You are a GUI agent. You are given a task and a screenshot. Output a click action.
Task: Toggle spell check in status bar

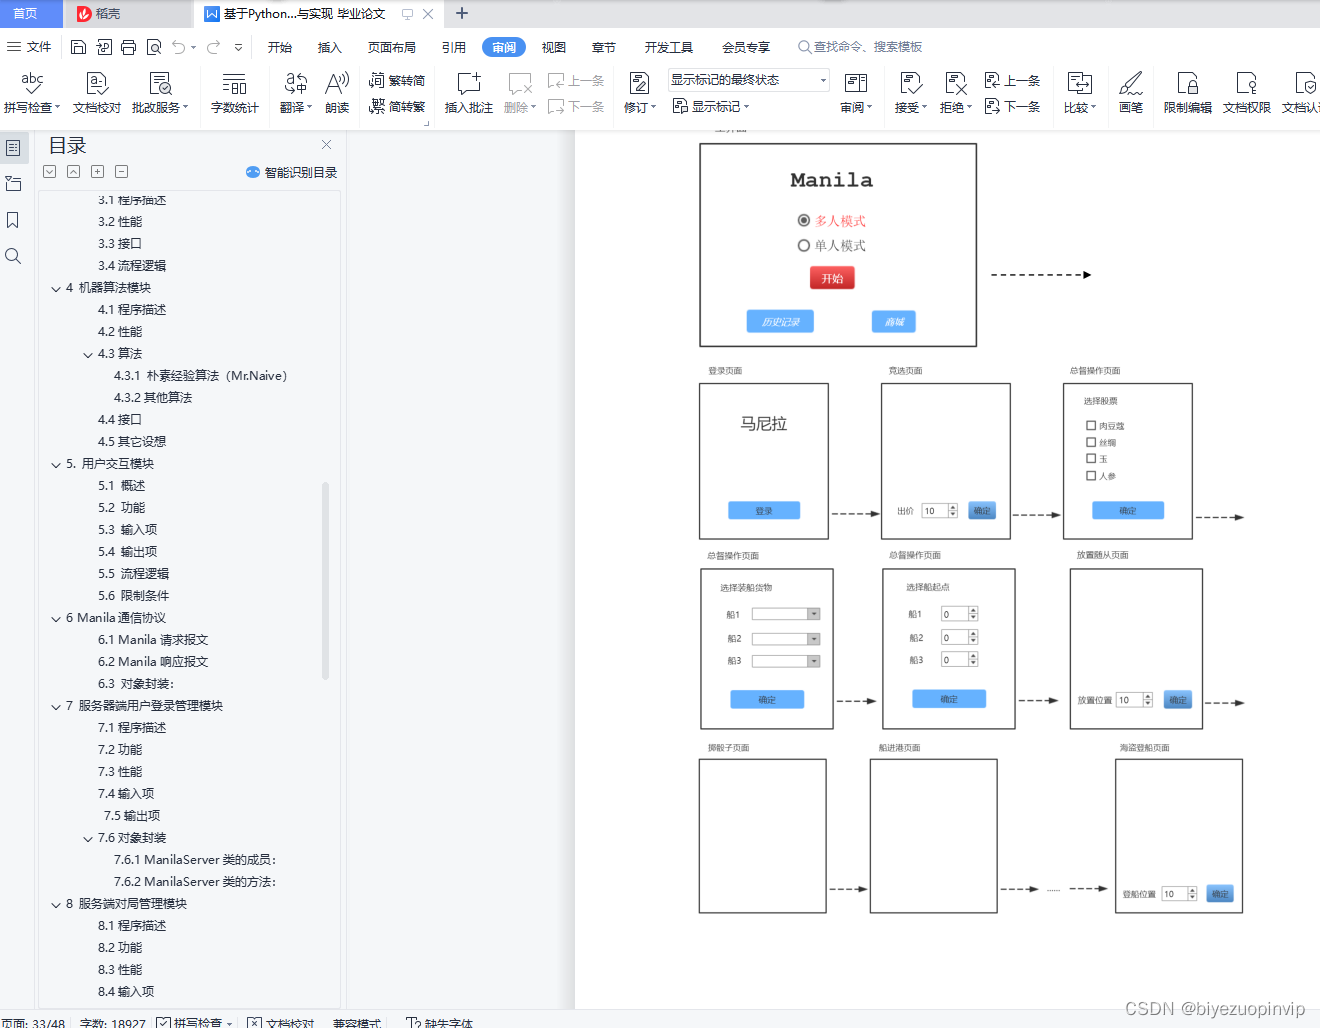[194, 1022]
